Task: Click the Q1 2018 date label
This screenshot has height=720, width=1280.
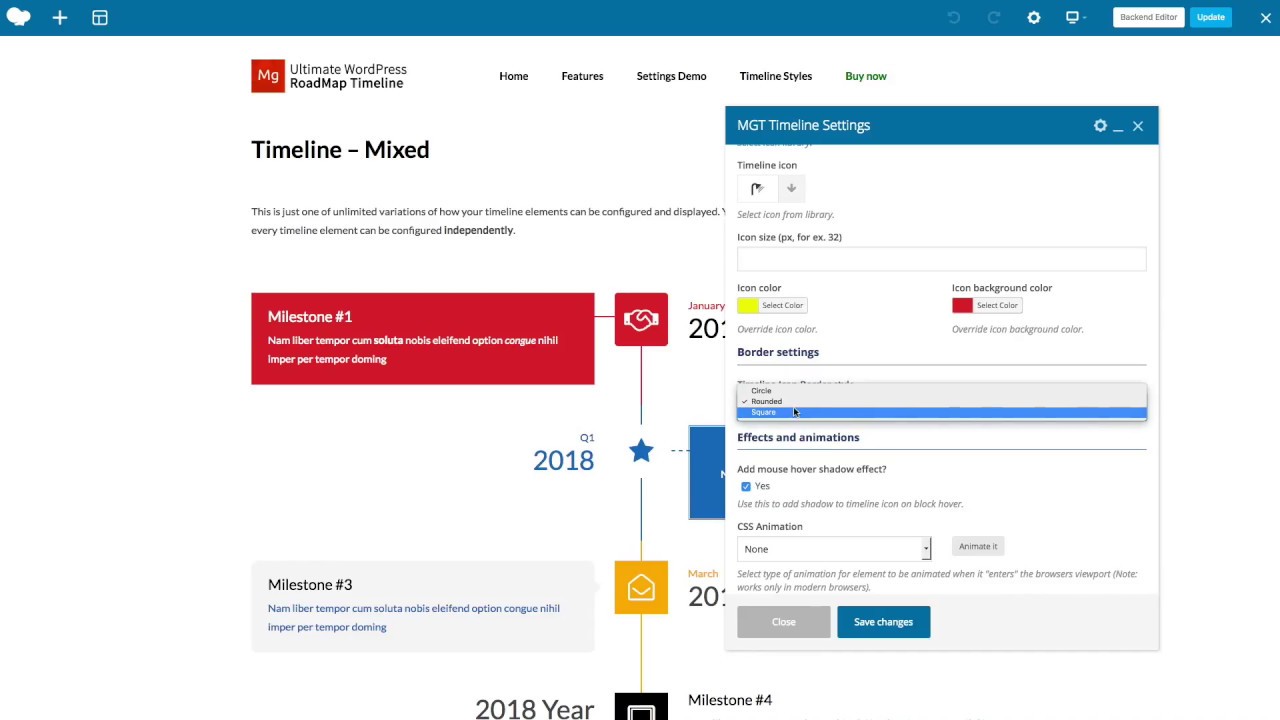Action: click(x=563, y=453)
